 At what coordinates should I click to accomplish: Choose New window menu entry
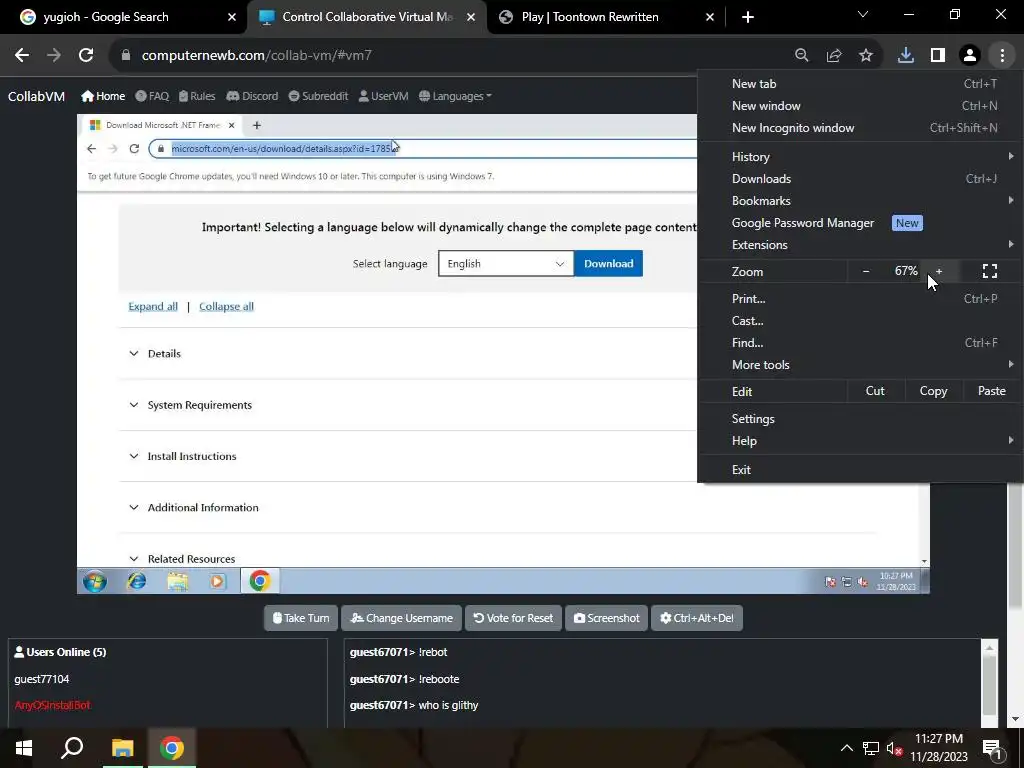tap(861, 106)
